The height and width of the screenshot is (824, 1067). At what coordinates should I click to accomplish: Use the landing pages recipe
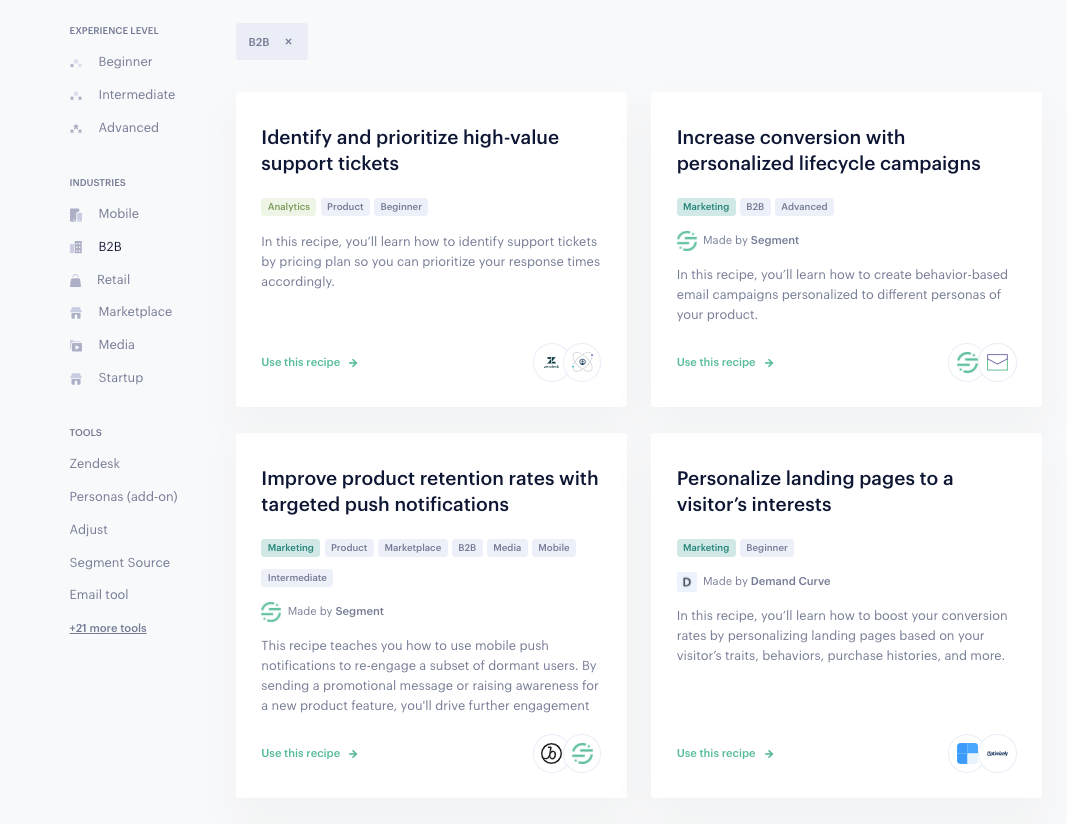click(x=725, y=753)
